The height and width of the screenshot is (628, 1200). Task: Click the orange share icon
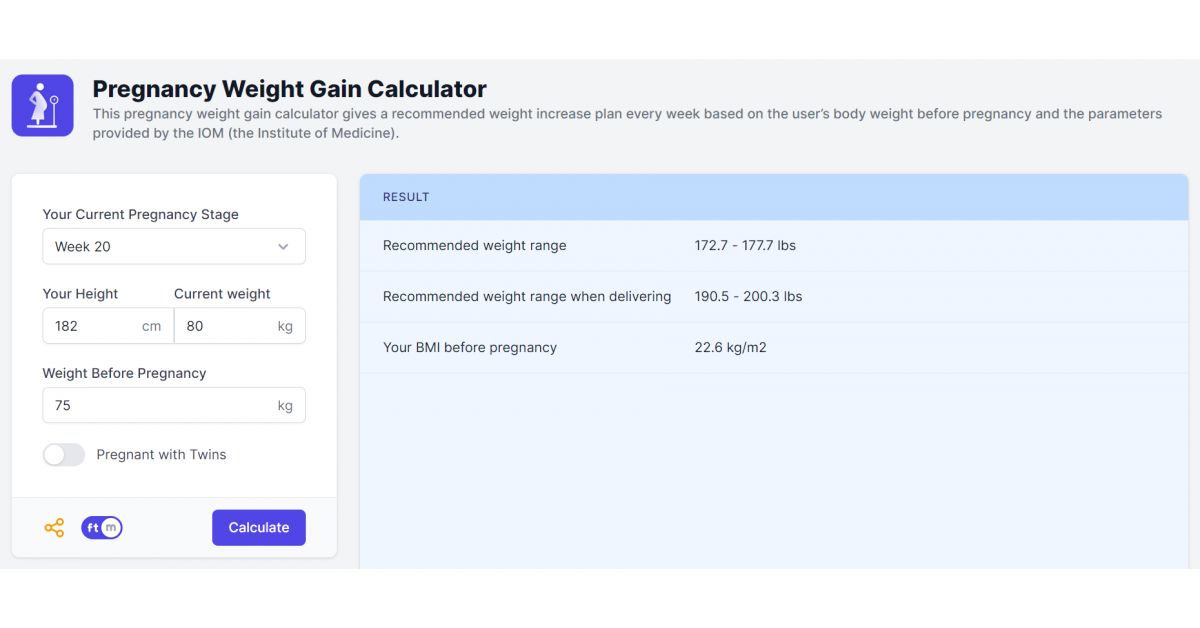(x=54, y=528)
